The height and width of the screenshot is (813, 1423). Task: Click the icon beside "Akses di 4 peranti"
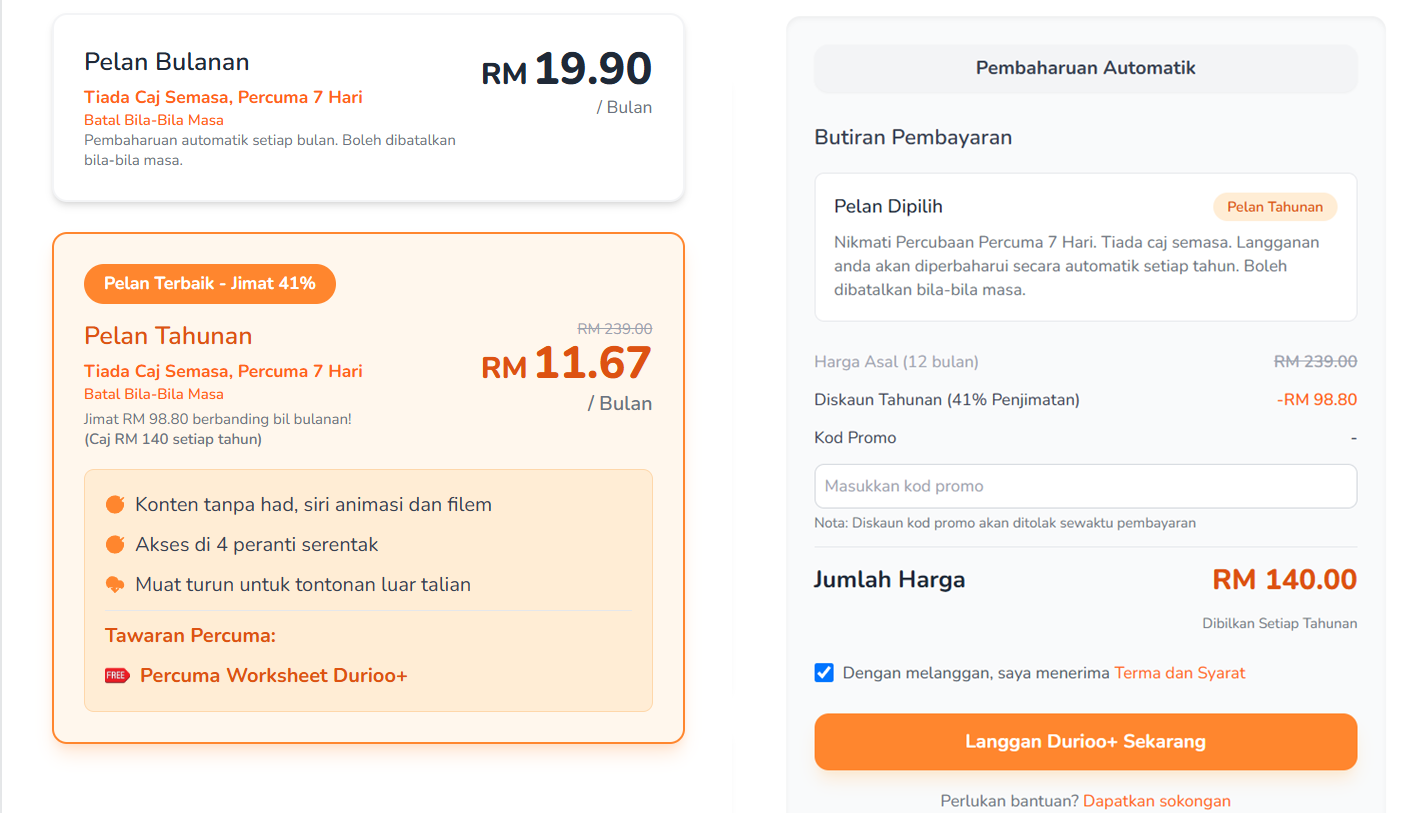point(115,544)
